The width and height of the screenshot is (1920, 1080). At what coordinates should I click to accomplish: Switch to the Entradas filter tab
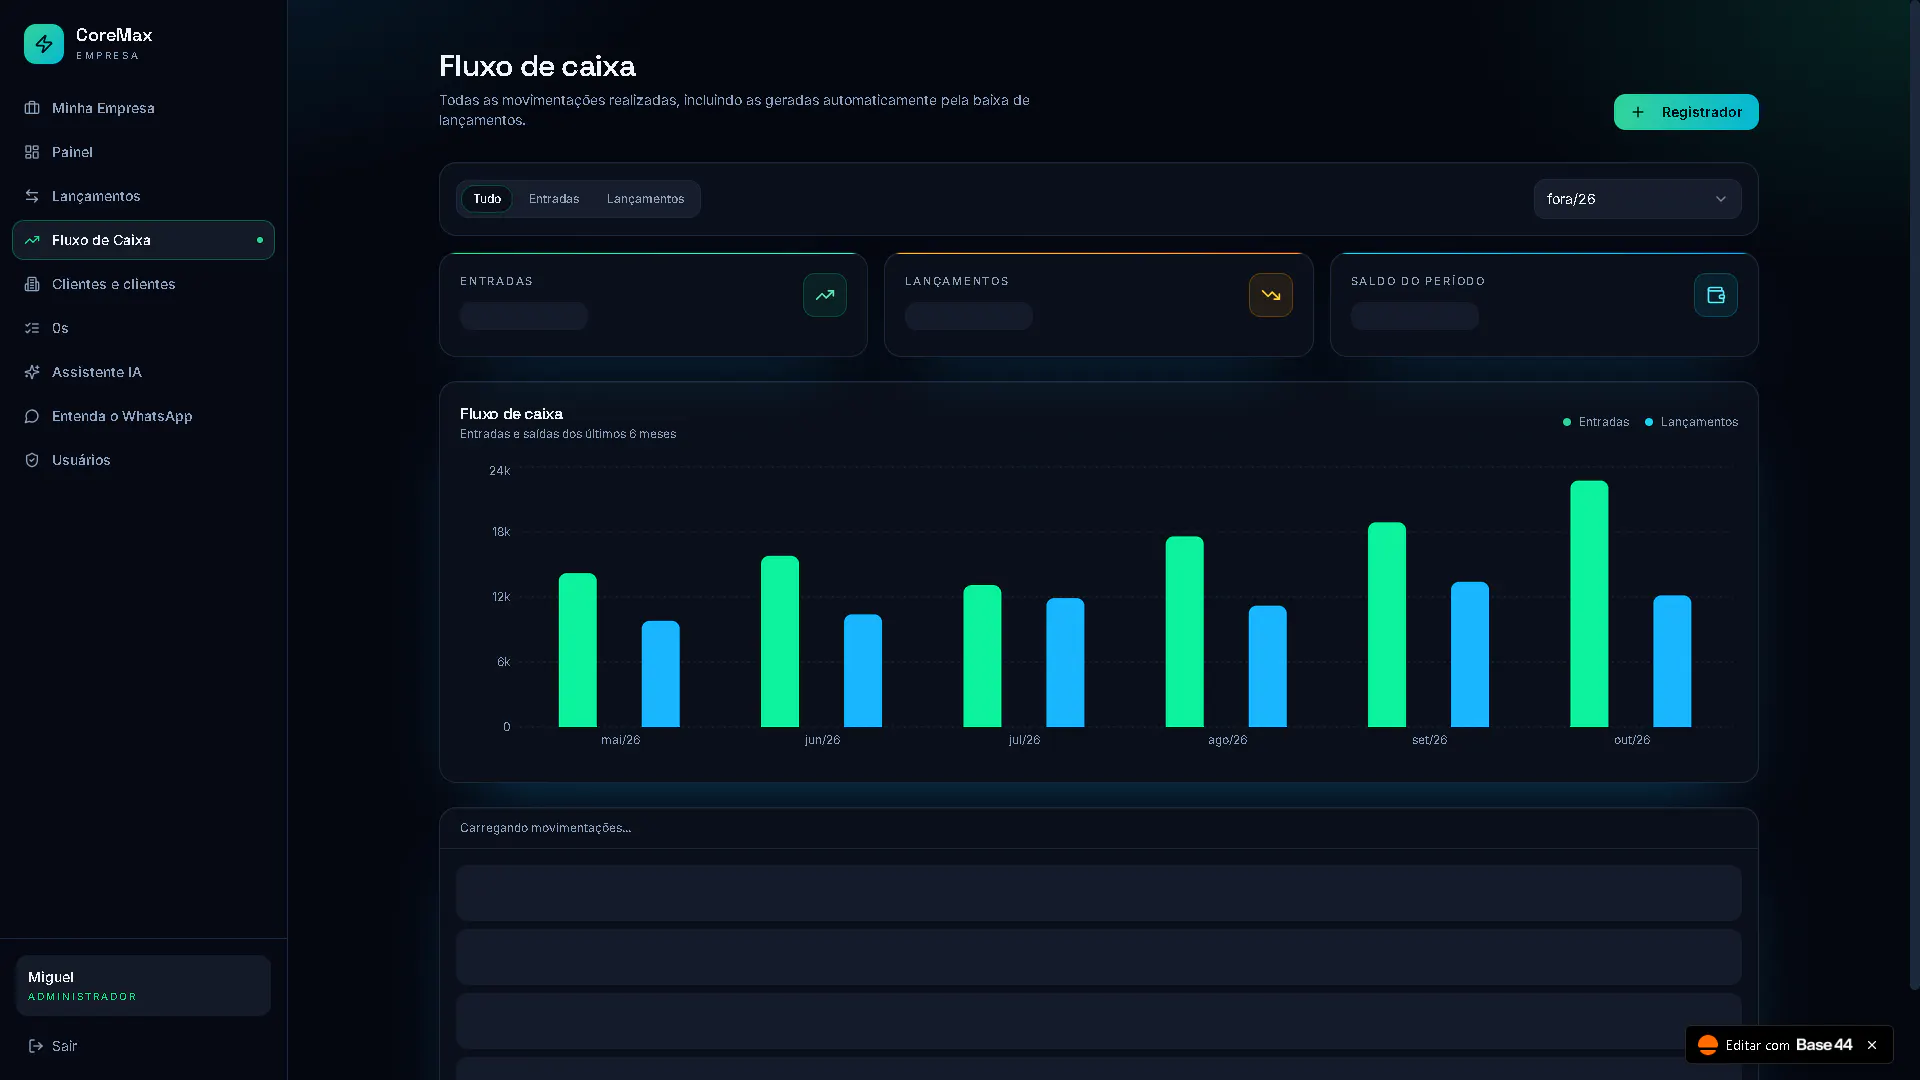point(554,199)
